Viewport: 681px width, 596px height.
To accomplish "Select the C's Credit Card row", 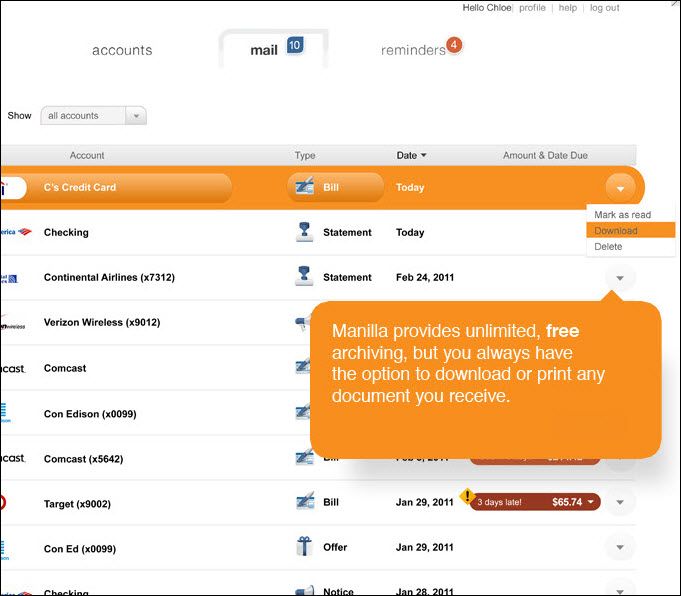I will (322, 187).
